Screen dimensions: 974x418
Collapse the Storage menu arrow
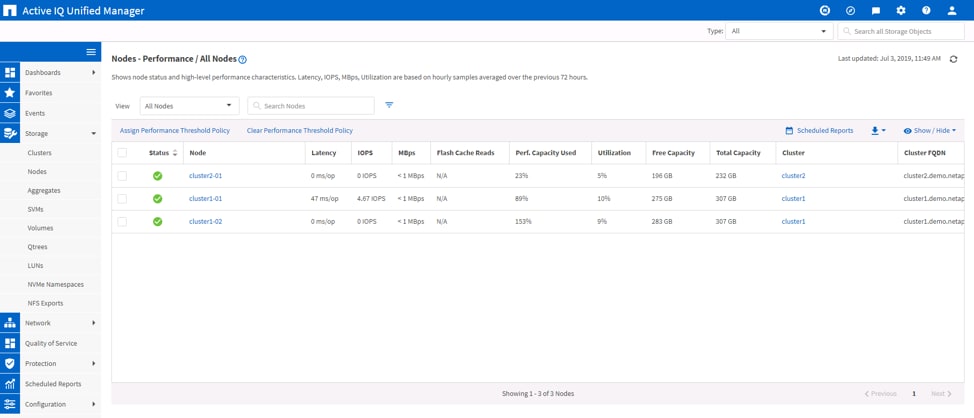(94, 134)
